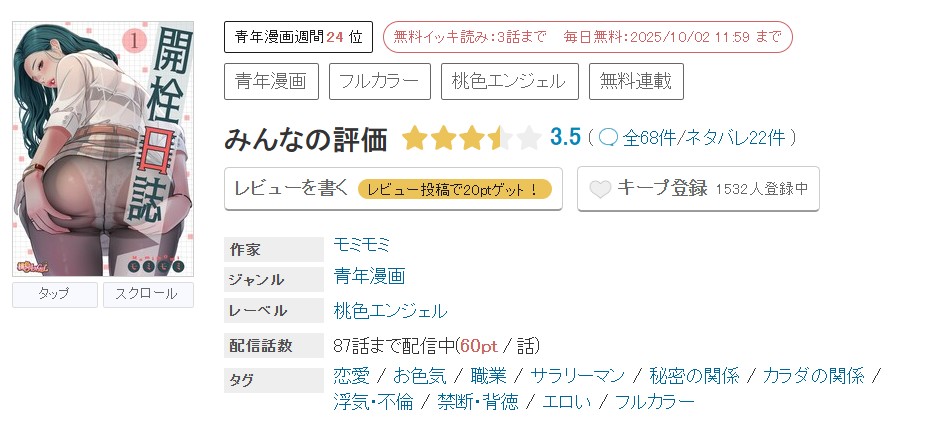This screenshot has height=437, width=925.
Task: Open the 青年漫画 genre link
Action: [x=370, y=277]
